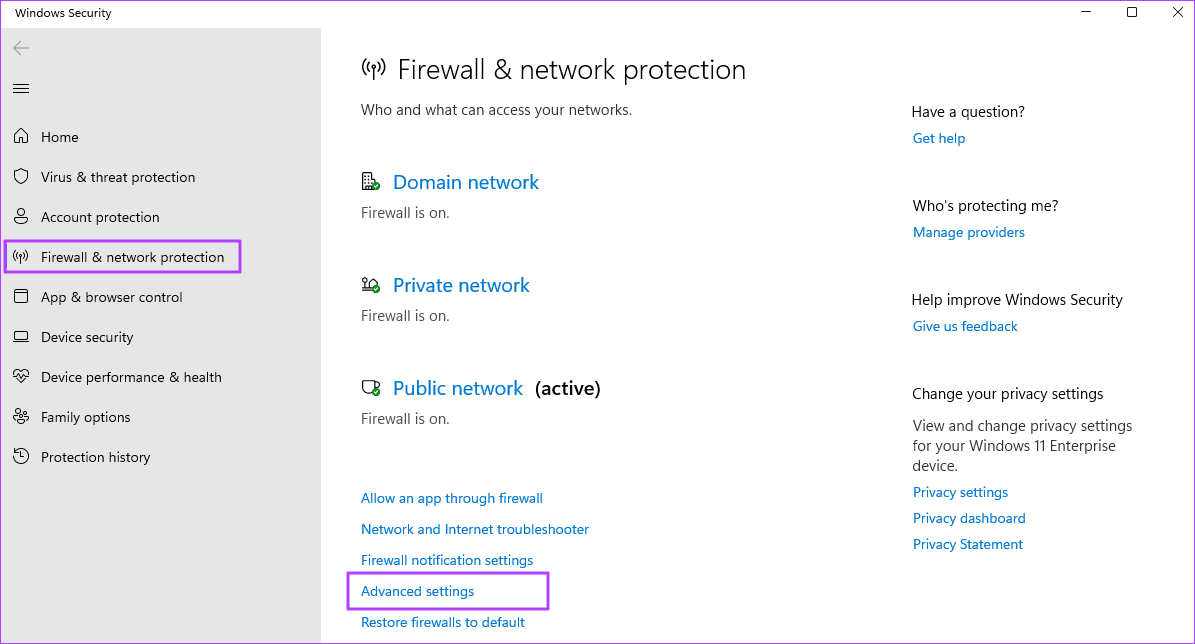This screenshot has width=1195, height=644.
Task: Open the Private network settings
Action: [461, 285]
